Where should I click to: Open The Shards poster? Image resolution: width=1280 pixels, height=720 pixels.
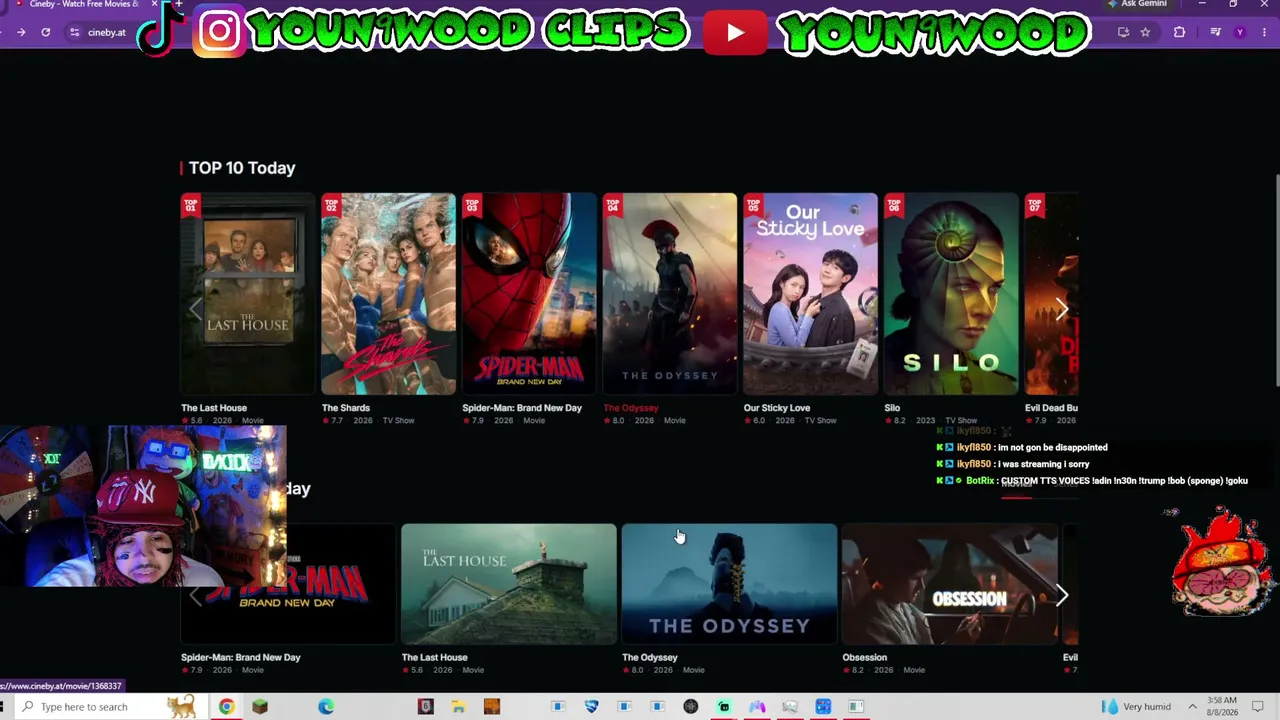[x=388, y=294]
